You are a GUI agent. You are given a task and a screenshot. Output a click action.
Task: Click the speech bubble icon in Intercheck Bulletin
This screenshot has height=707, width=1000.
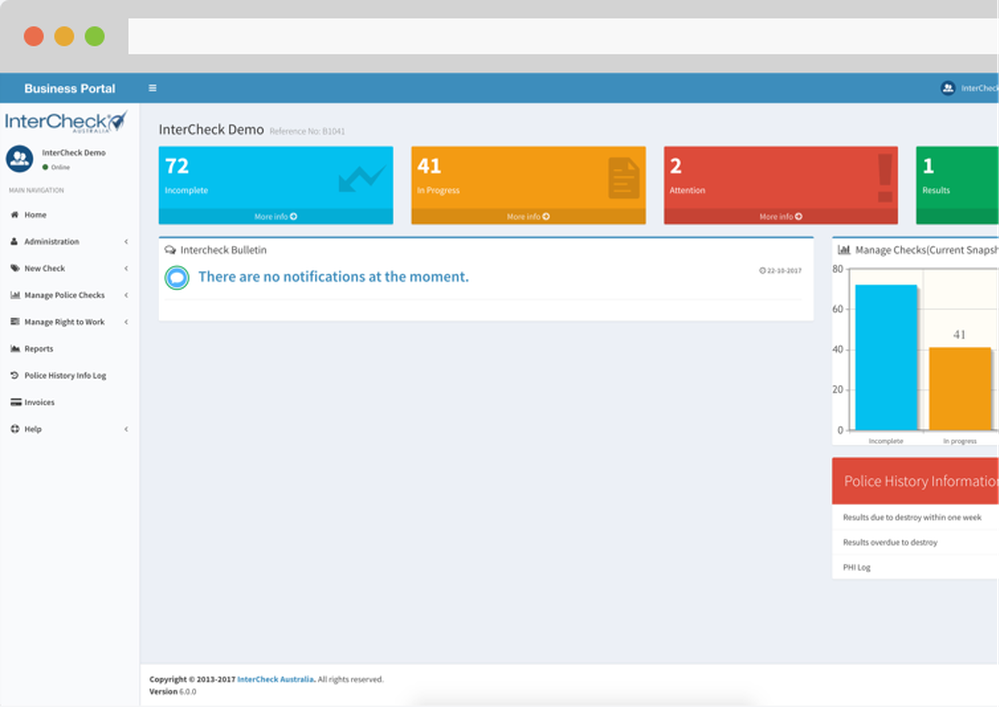[x=177, y=277]
